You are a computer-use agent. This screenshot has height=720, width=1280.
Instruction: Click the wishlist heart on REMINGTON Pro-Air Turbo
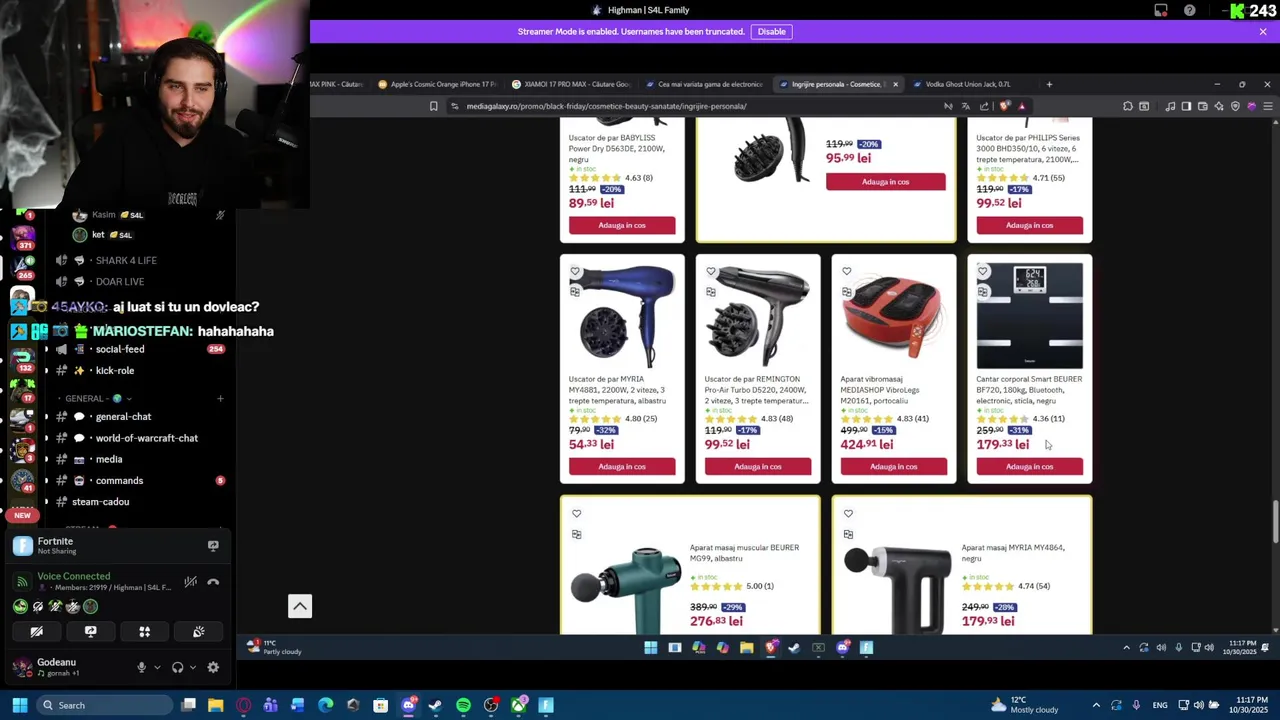tap(711, 271)
